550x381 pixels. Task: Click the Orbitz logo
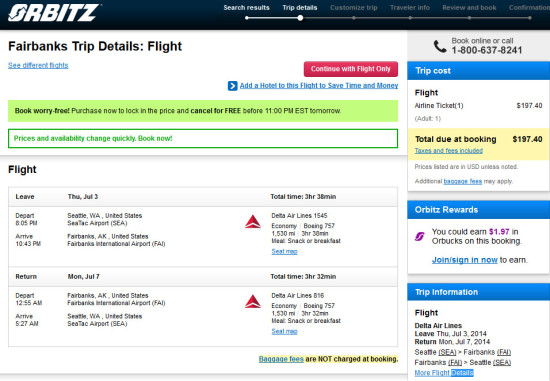(x=54, y=13)
